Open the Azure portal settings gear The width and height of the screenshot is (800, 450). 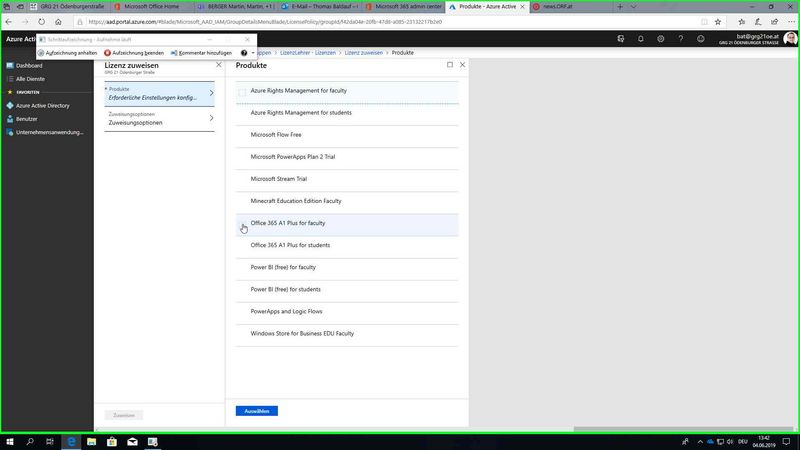[660, 39]
